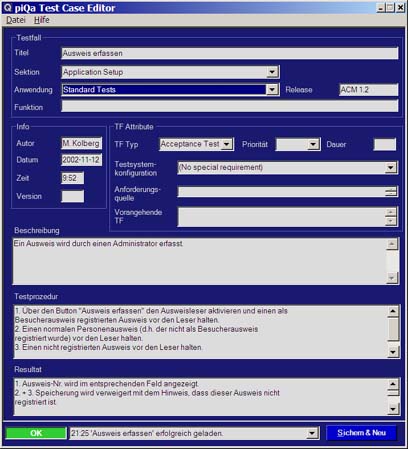Click the 'Sichern & Neu' button

click(361, 433)
